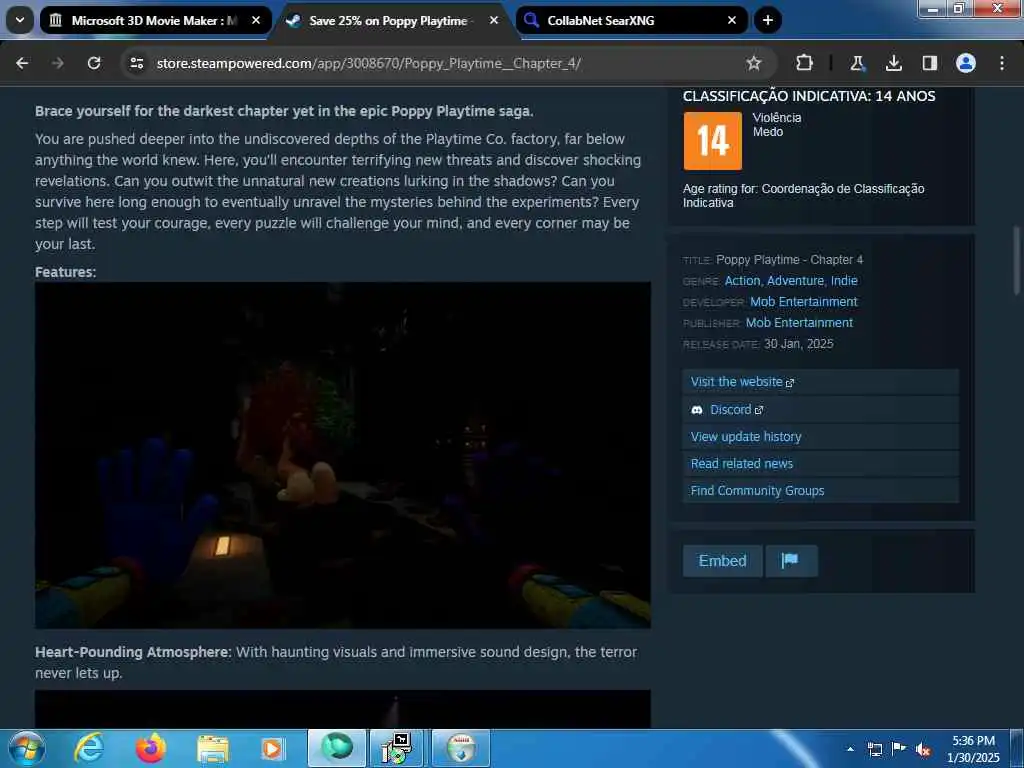Switch to Microsoft 3D Movie Maker tab
The height and width of the screenshot is (768, 1024).
(156, 20)
